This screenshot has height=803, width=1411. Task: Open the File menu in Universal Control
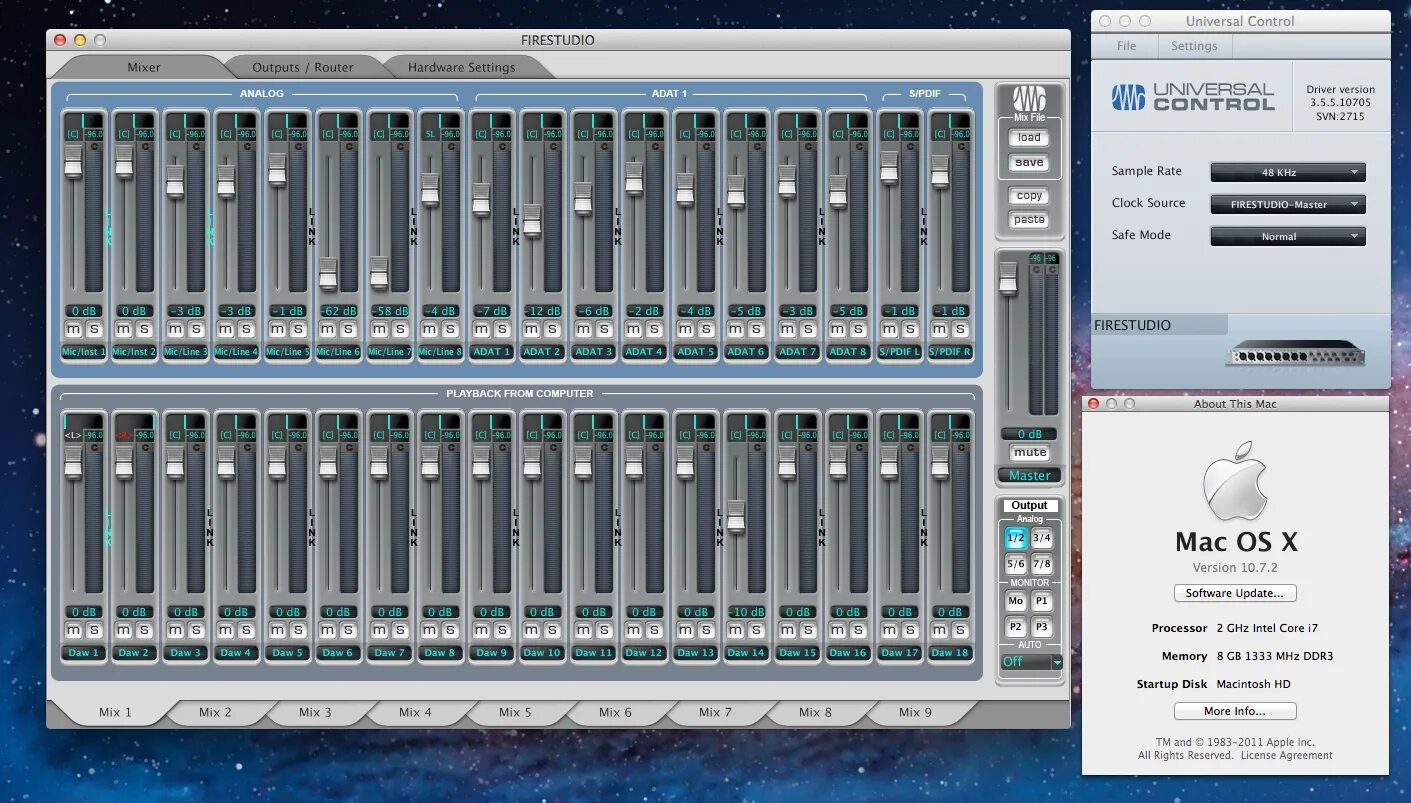[1126, 46]
